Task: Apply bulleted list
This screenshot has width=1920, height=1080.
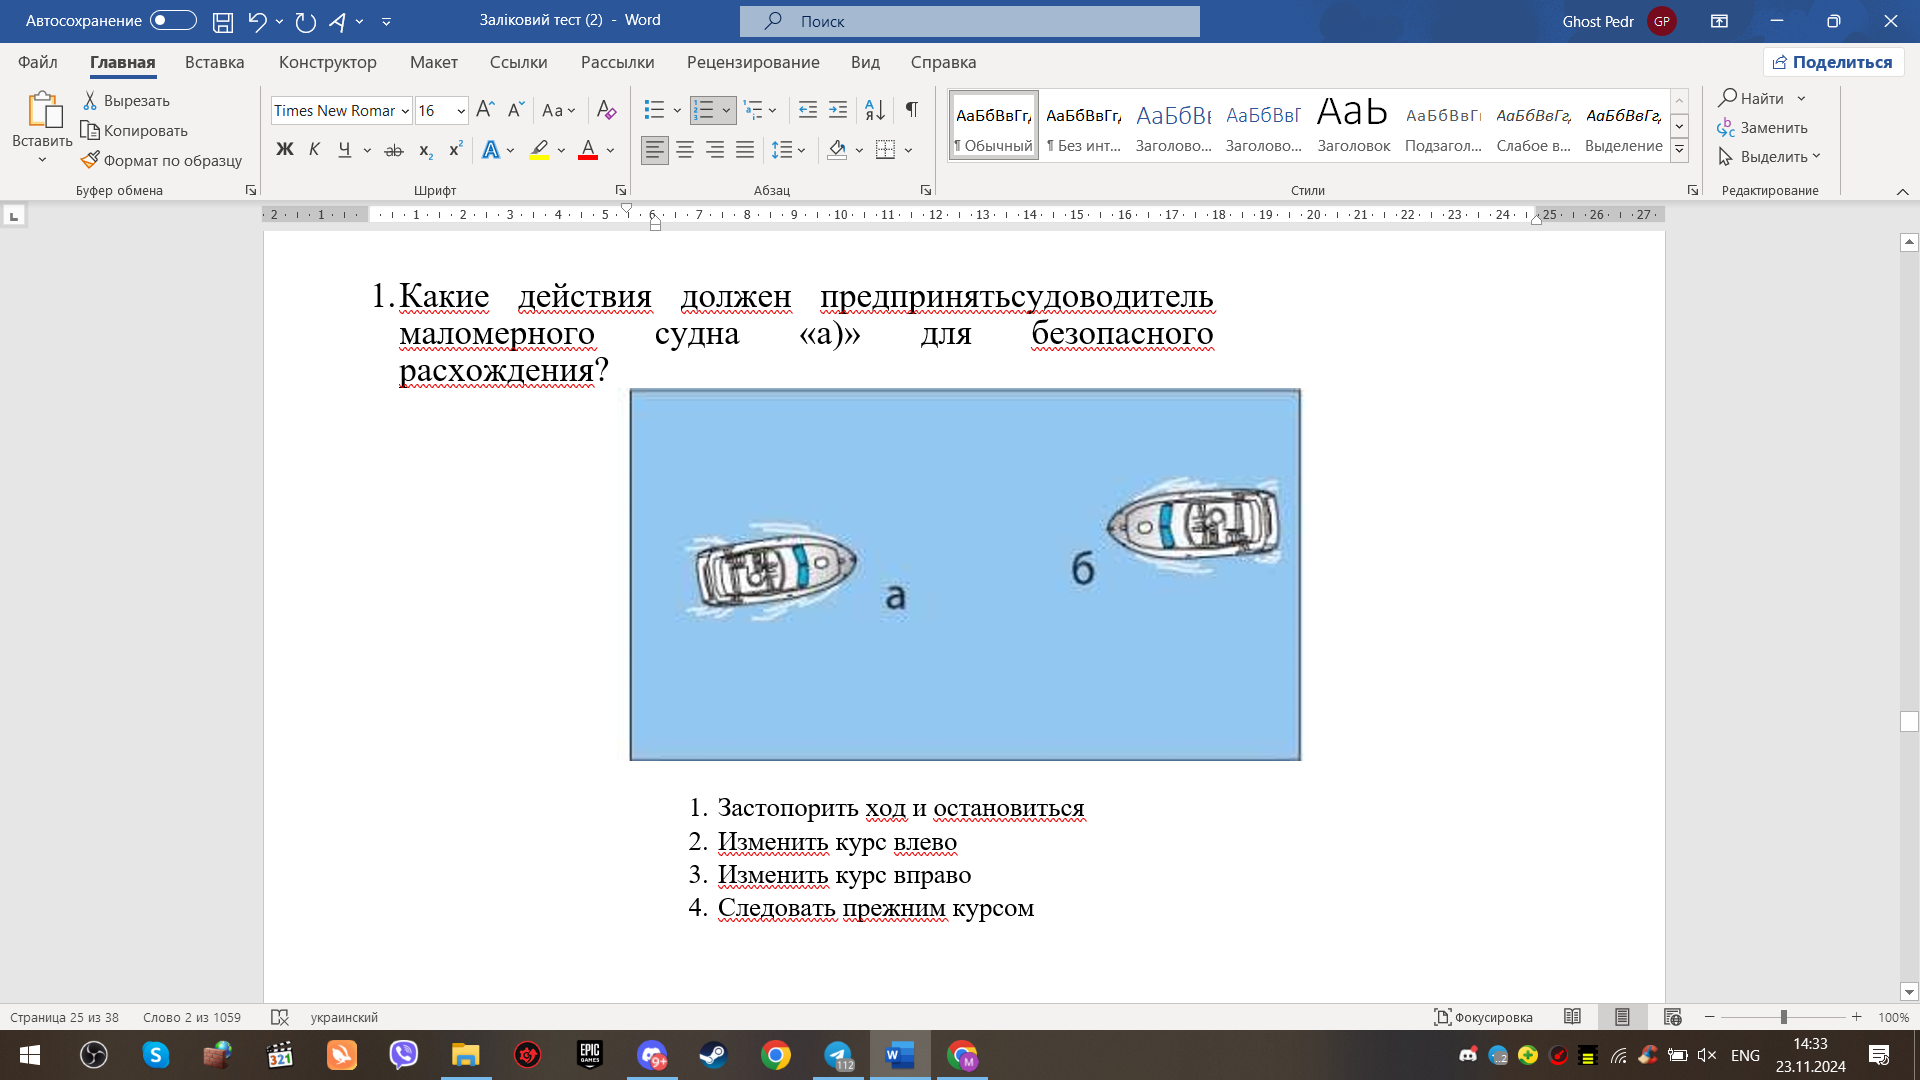Action: click(654, 109)
